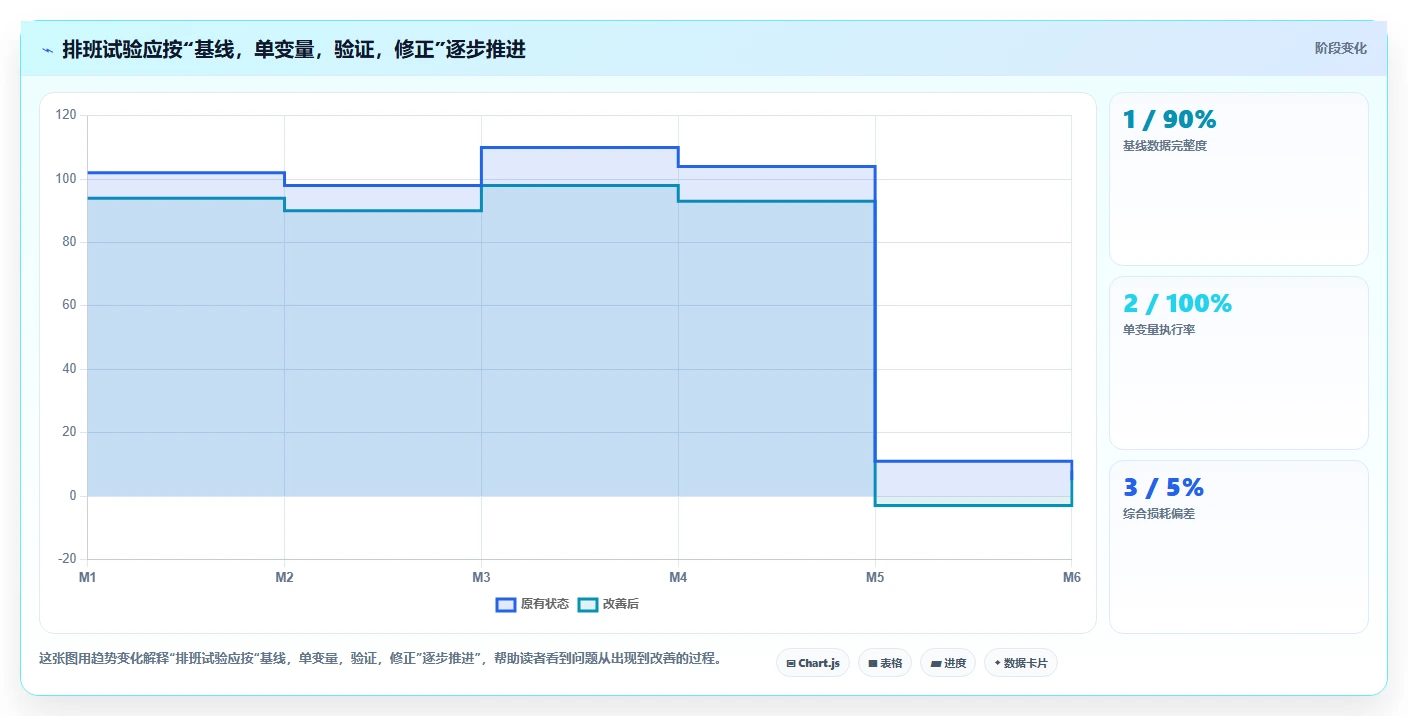Click the 阶段变化 label in header
The image size is (1408, 716).
click(x=1340, y=48)
